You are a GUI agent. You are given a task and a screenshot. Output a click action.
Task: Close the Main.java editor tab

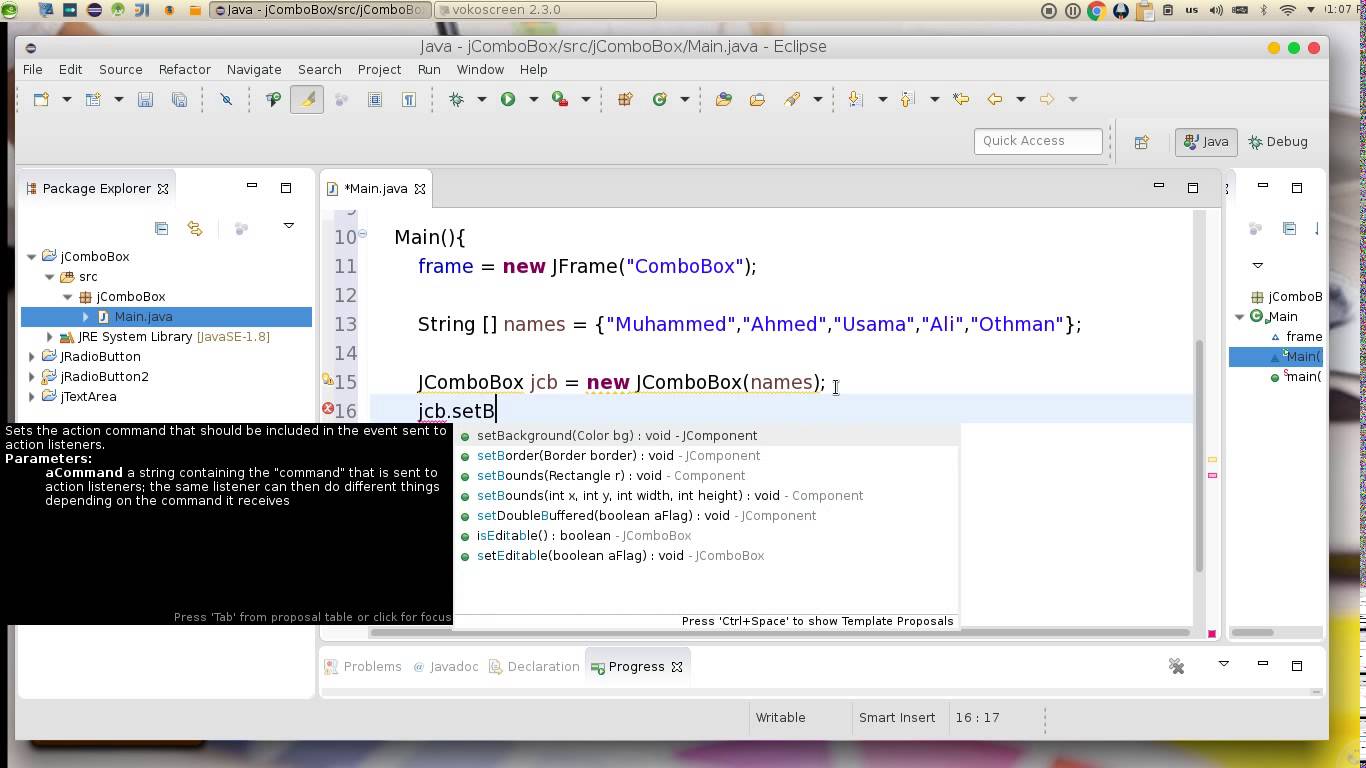pos(420,189)
